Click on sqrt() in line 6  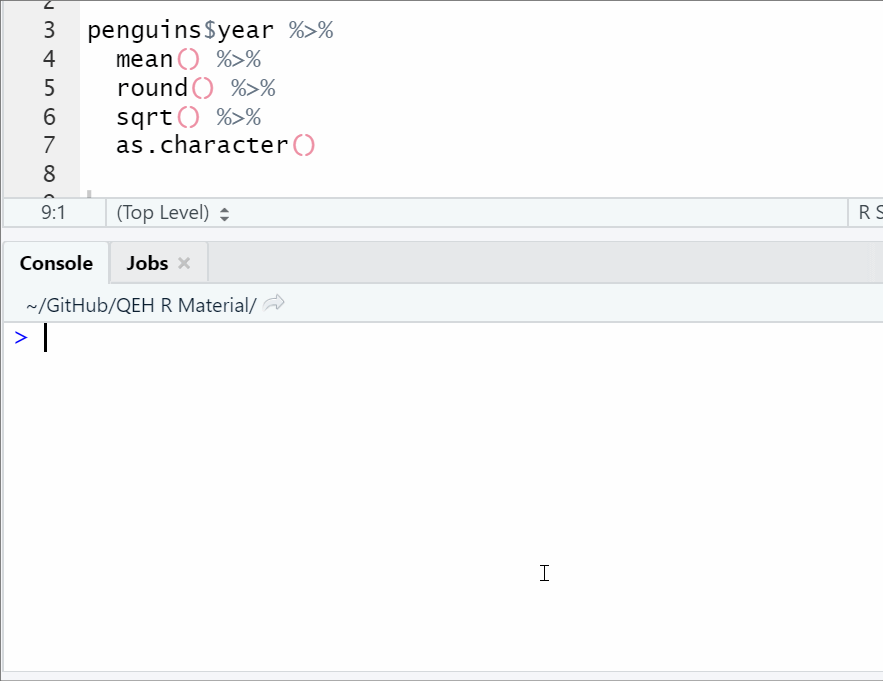(x=158, y=117)
